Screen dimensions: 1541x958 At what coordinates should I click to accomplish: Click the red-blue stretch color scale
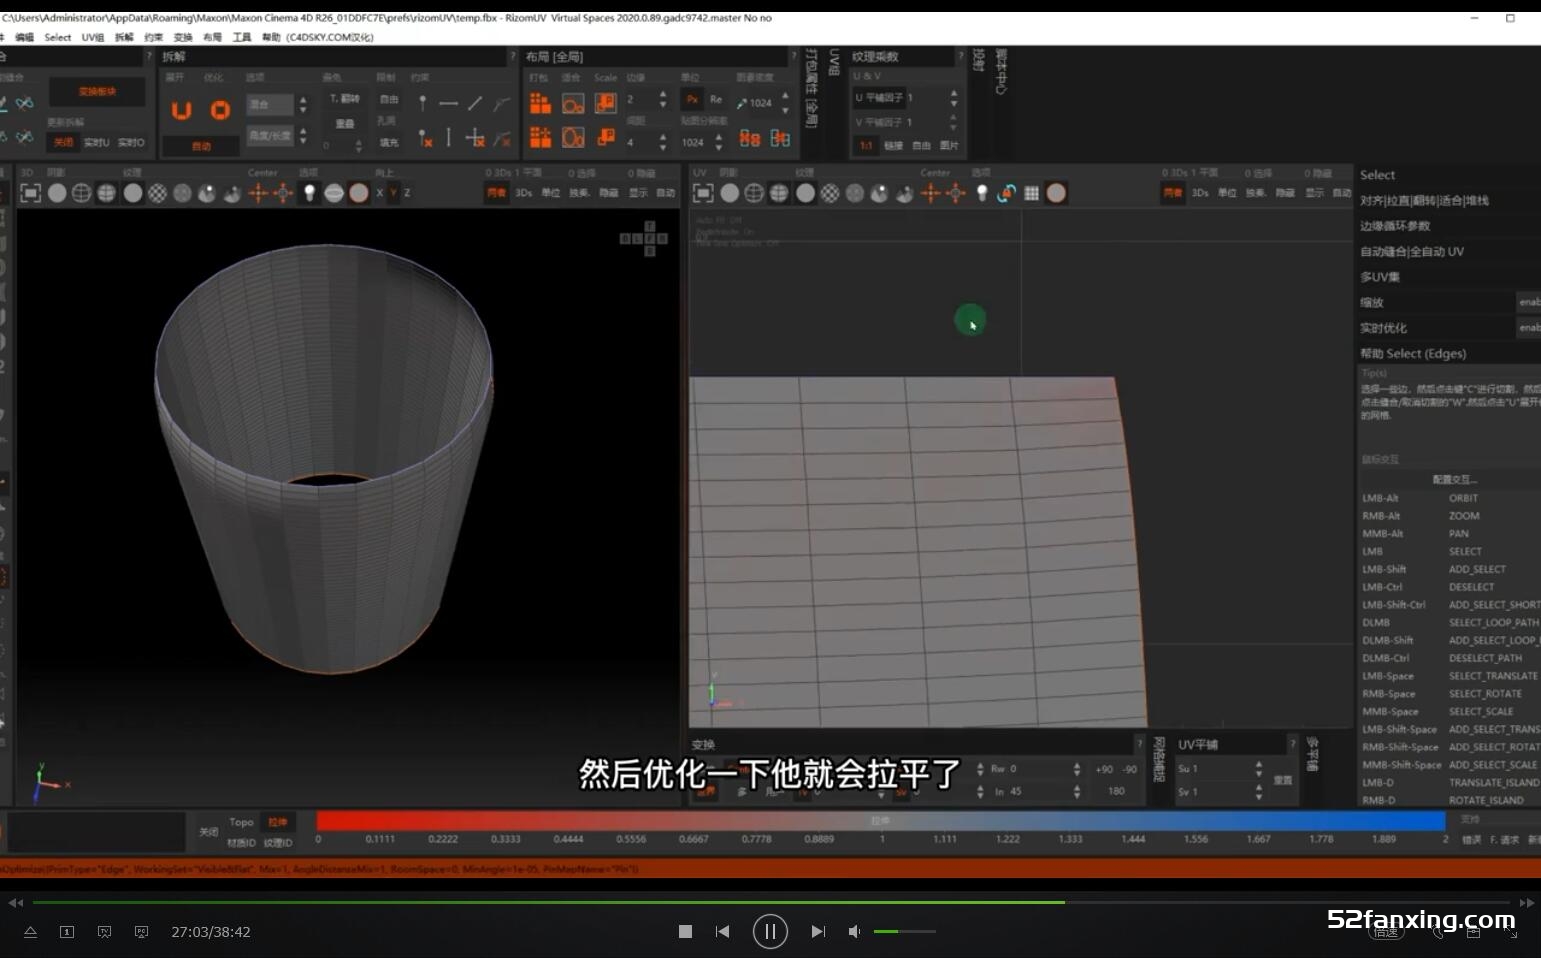881,821
